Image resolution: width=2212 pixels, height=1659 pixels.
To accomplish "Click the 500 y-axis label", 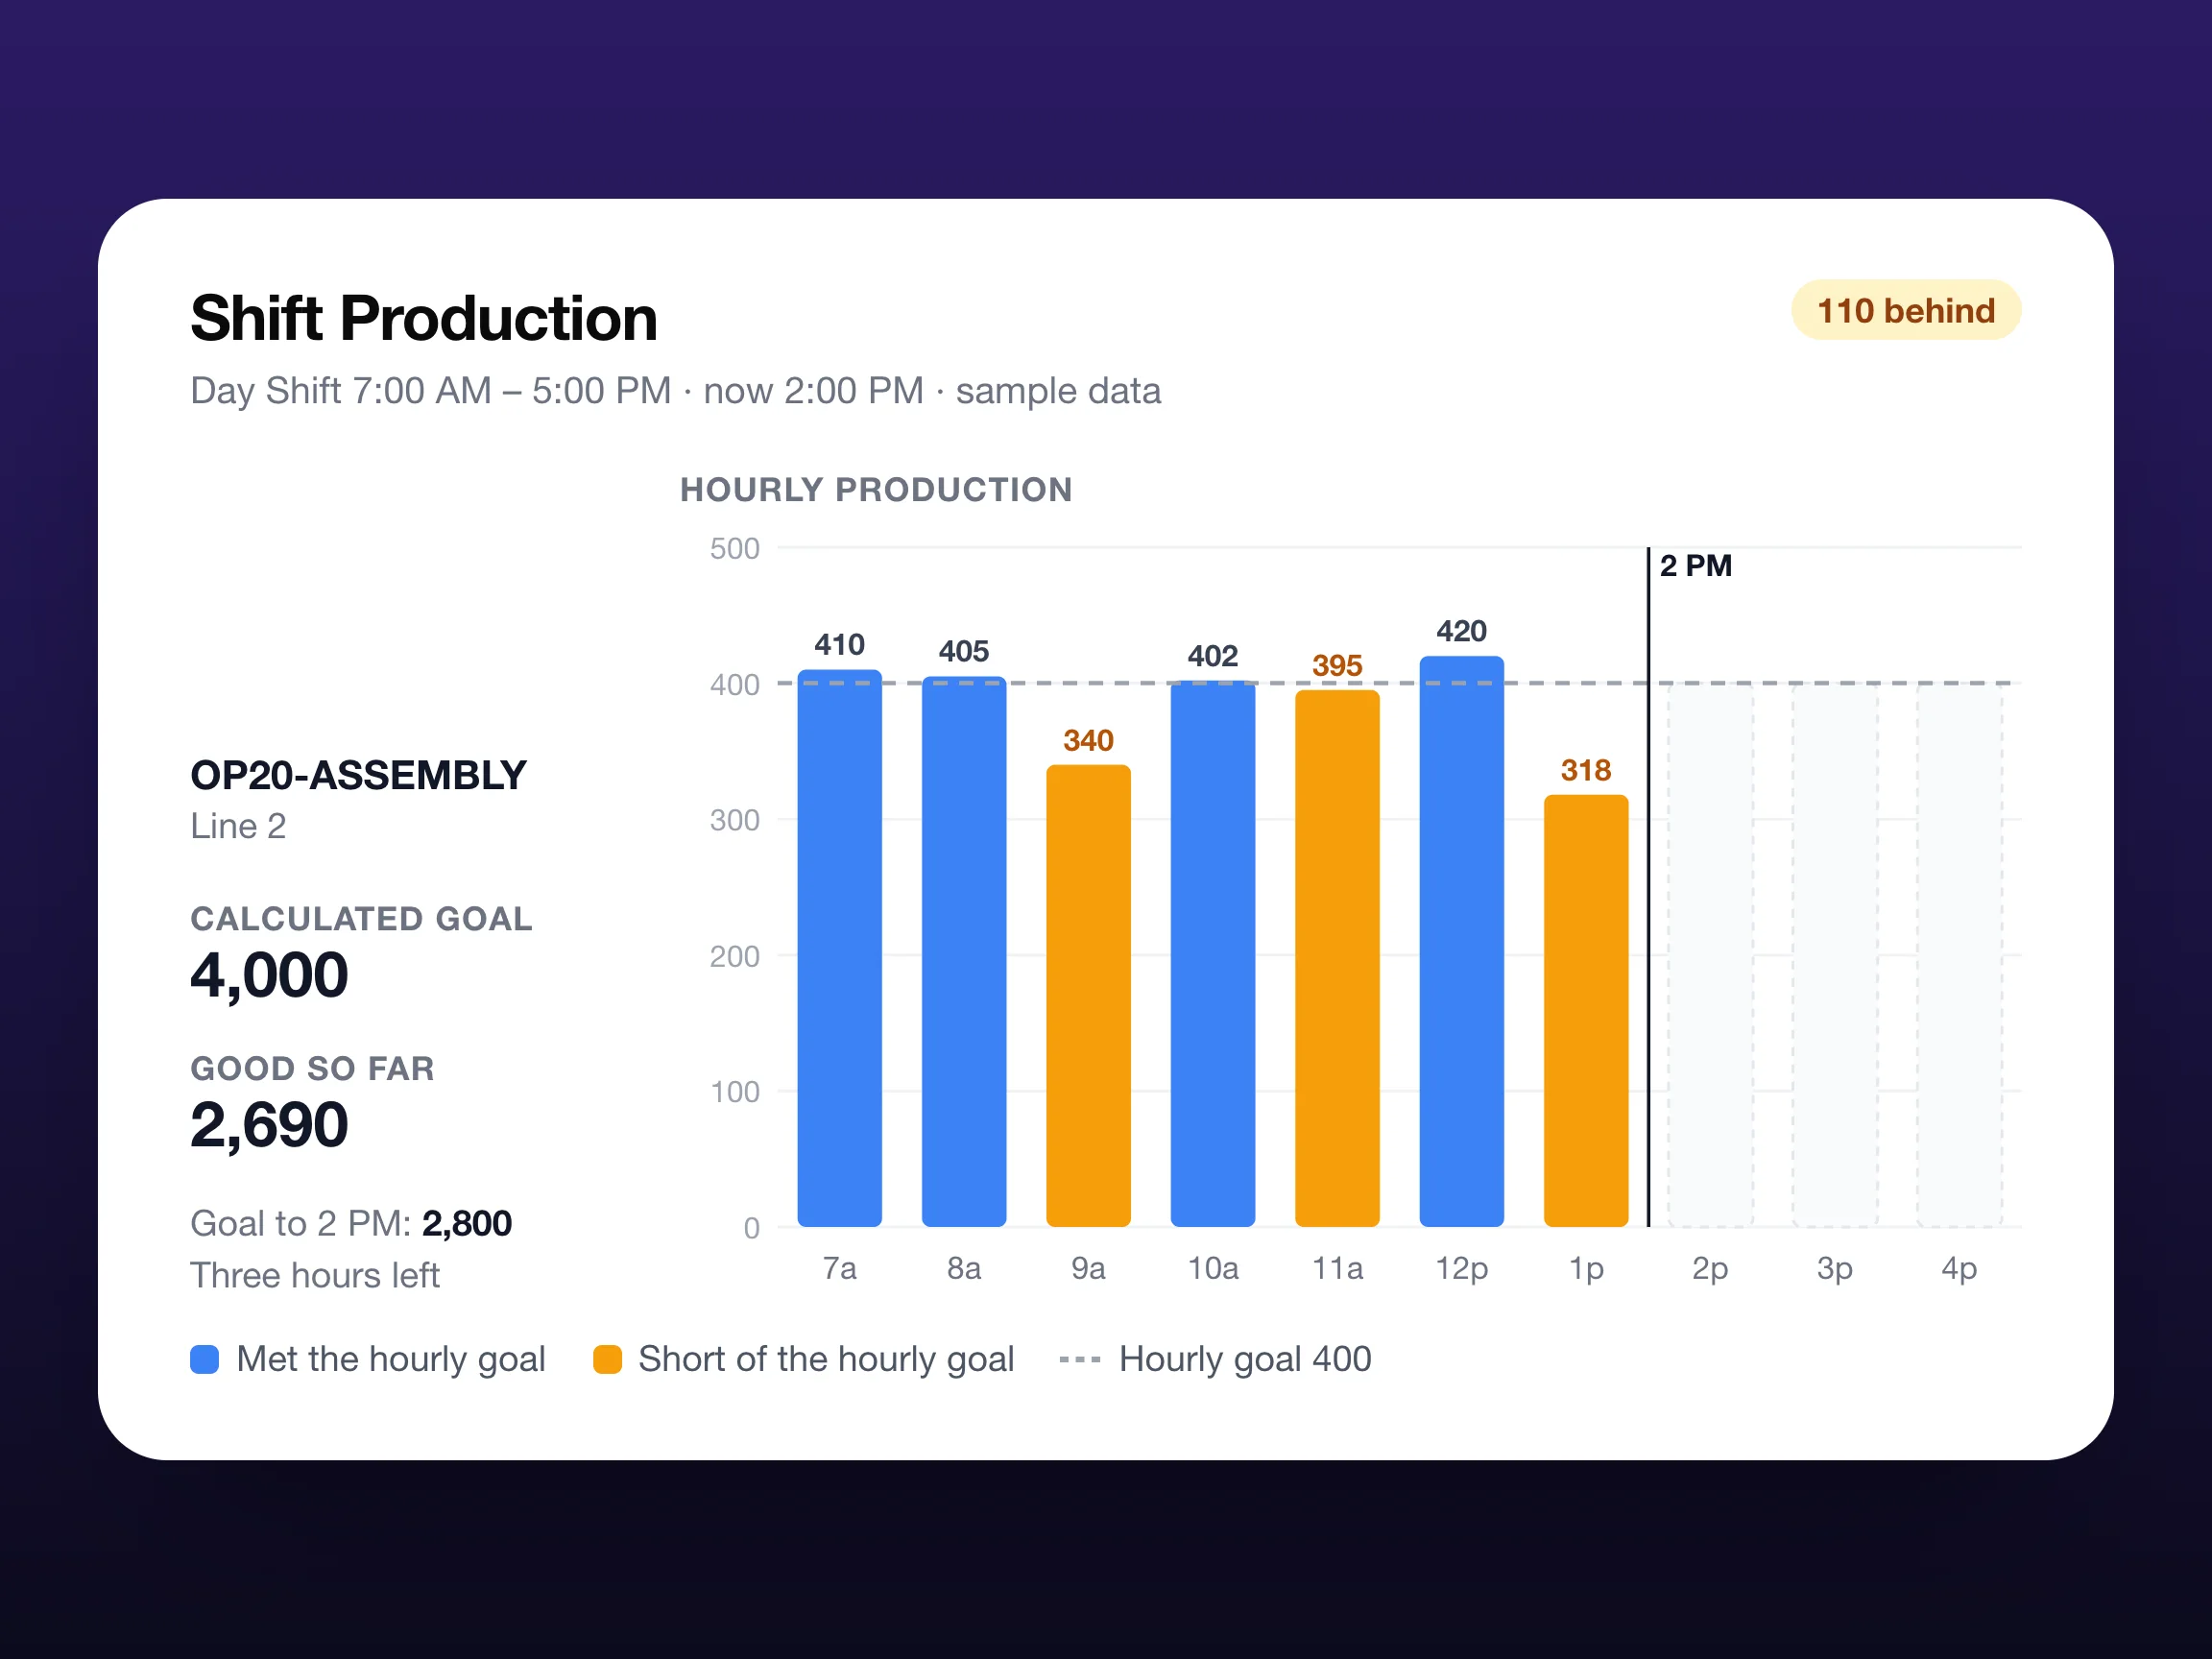I will coord(734,549).
